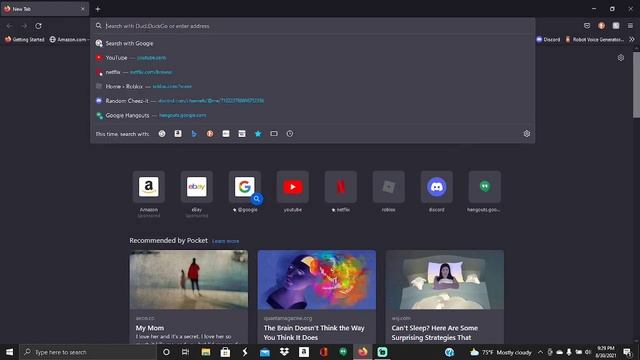Open a new tab with the plus button
The height and width of the screenshot is (360, 640).
coord(98,9)
